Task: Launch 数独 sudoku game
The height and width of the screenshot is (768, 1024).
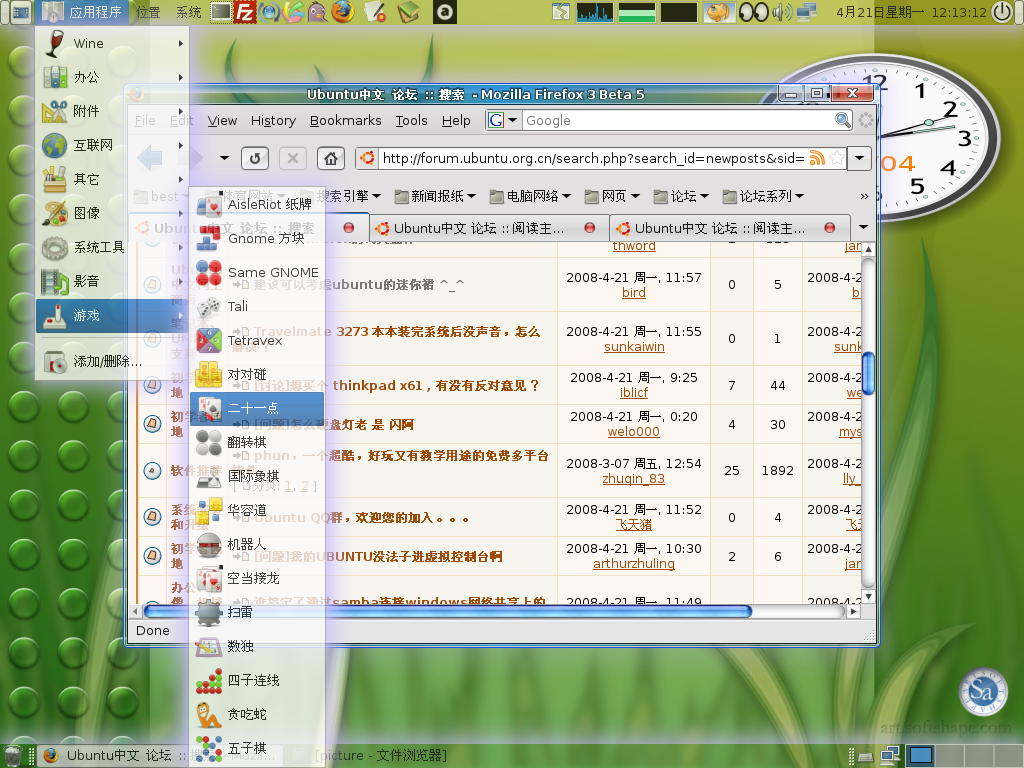Action: pos(257,646)
